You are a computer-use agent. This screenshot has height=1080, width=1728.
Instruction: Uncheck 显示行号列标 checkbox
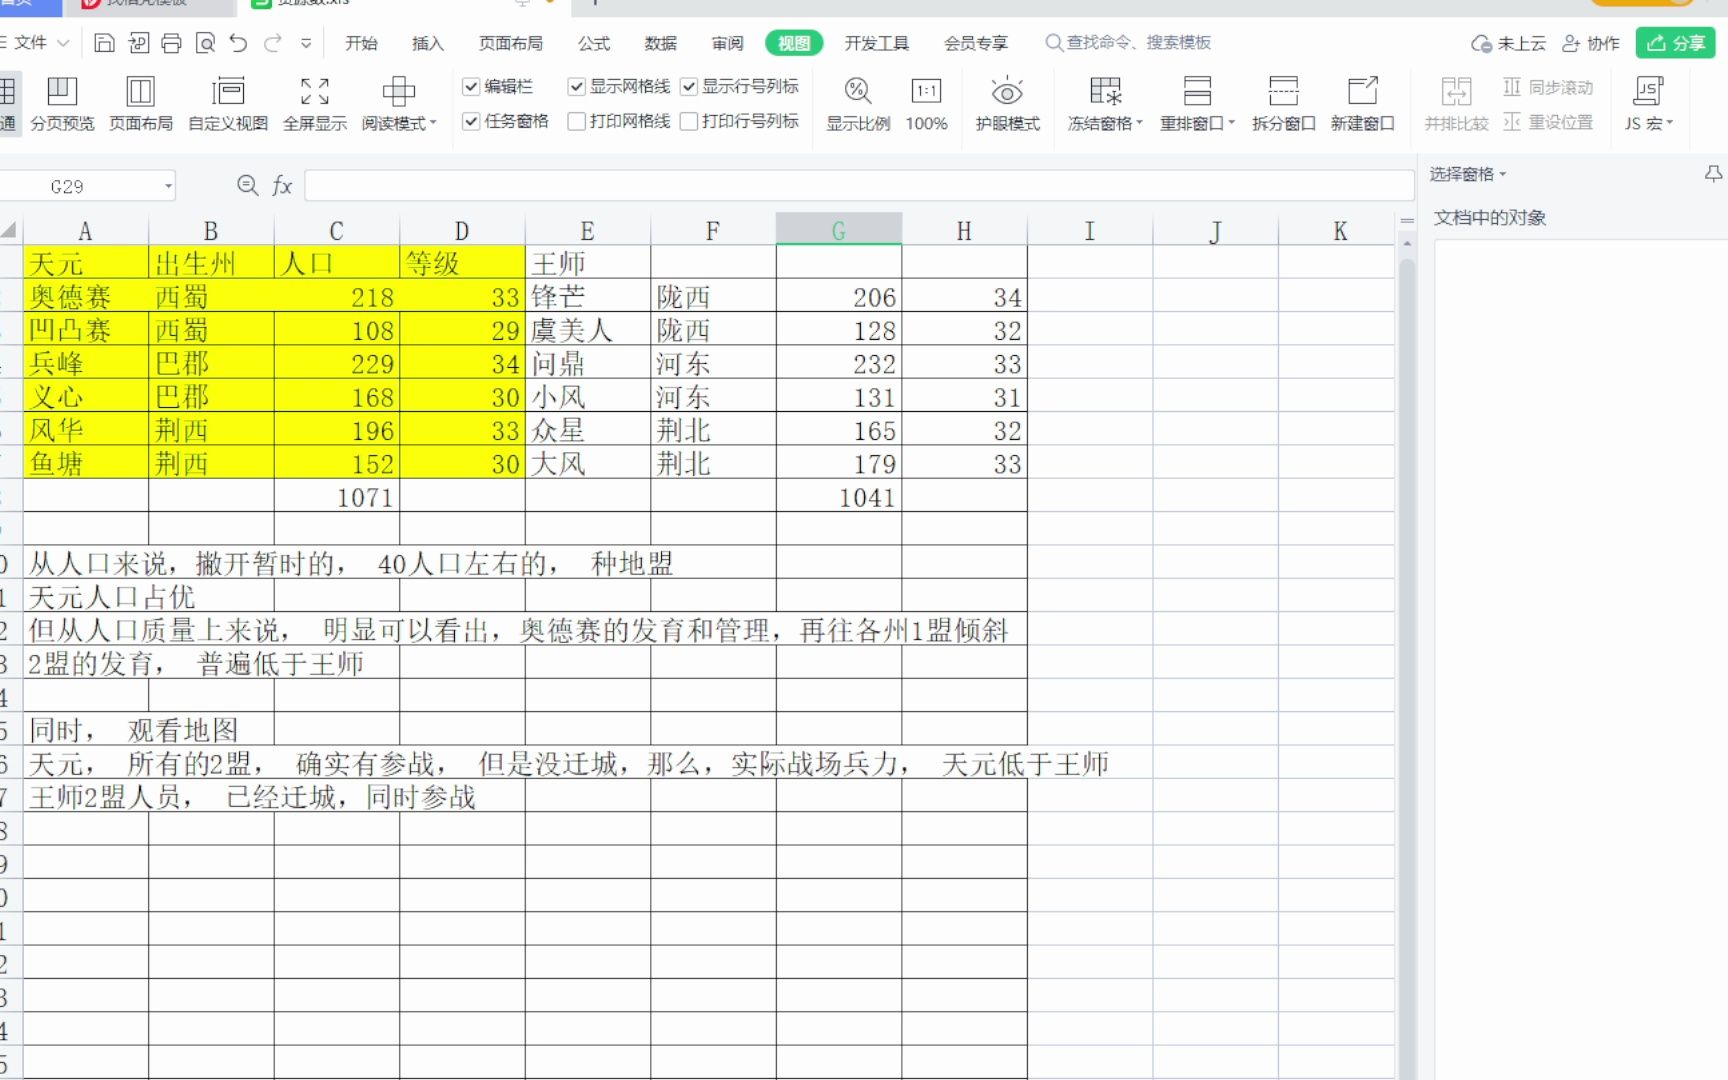[688, 86]
